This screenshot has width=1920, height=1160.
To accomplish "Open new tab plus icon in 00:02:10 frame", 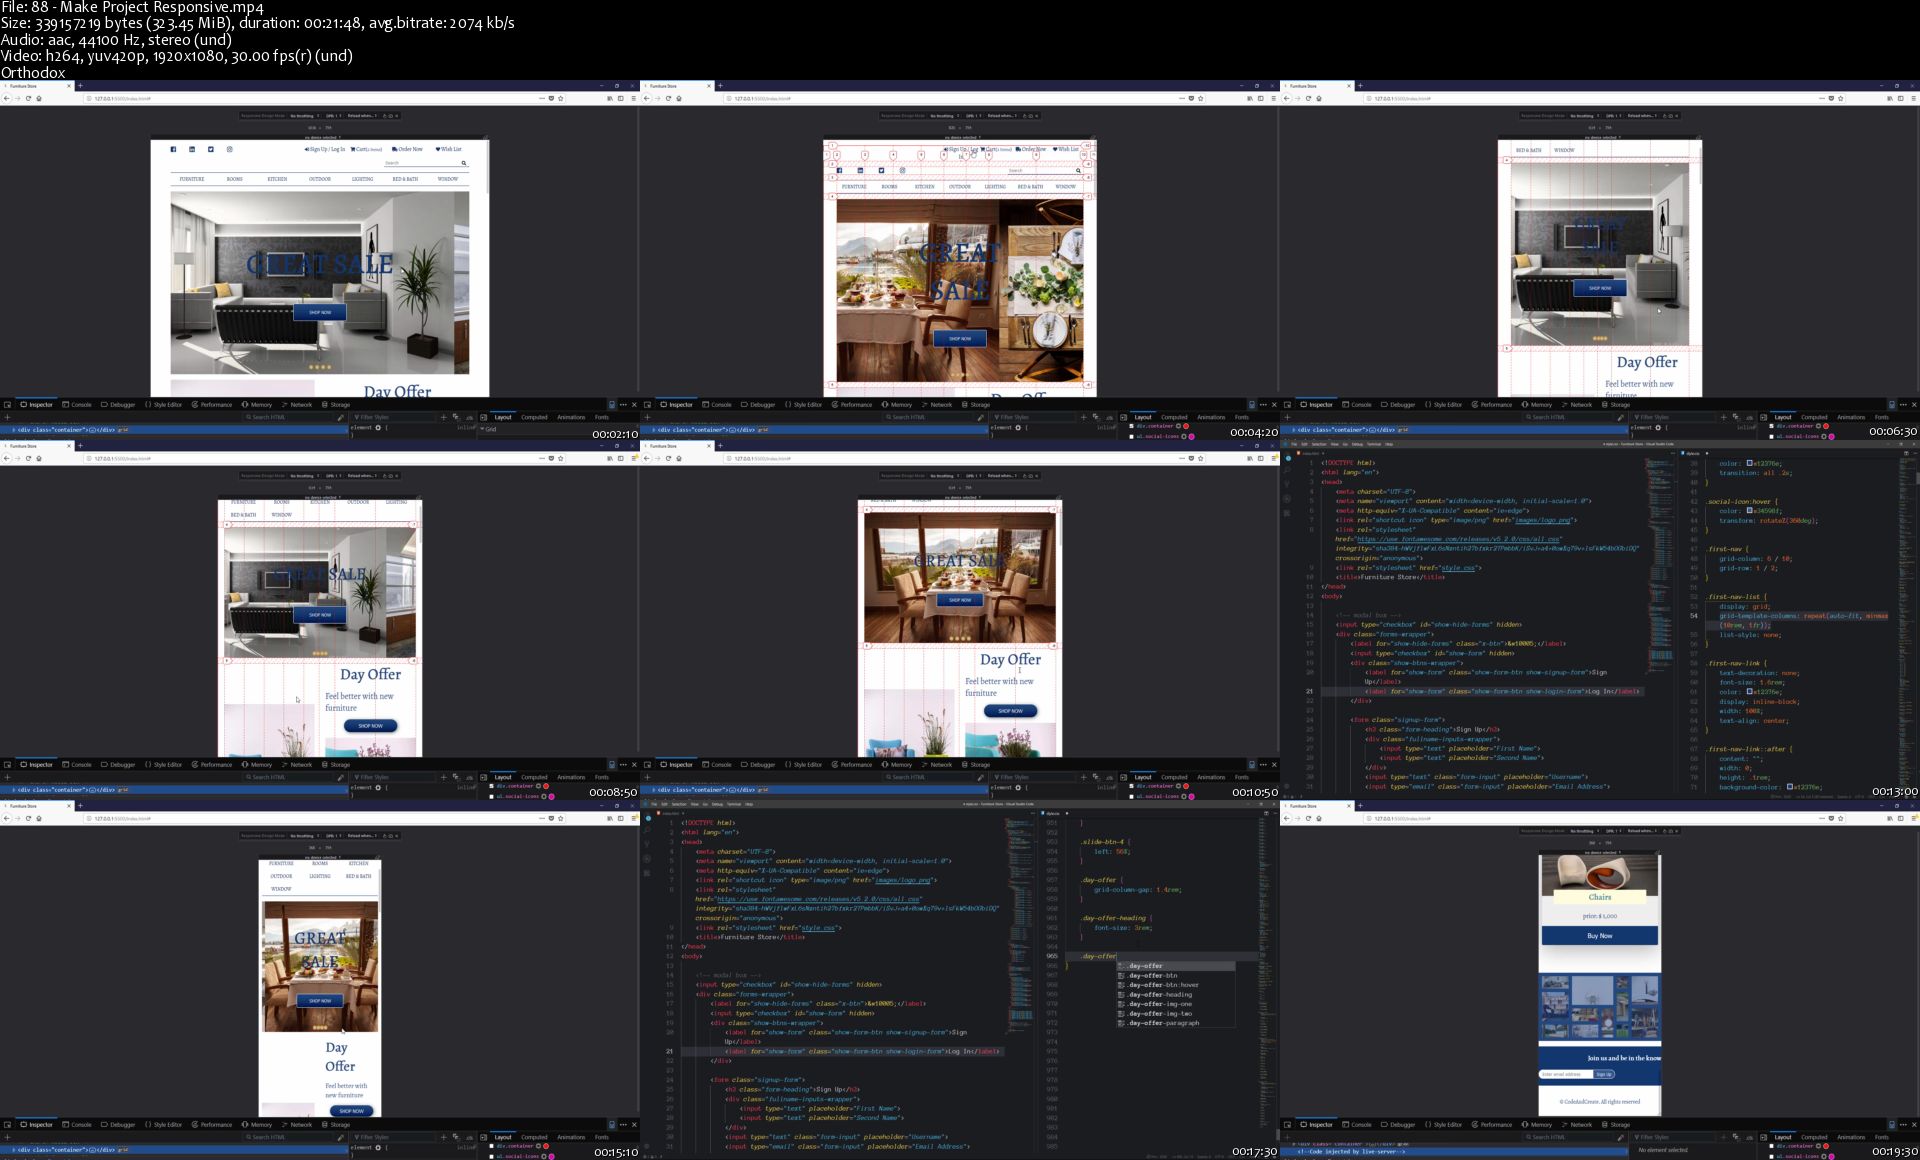I will (x=80, y=86).
